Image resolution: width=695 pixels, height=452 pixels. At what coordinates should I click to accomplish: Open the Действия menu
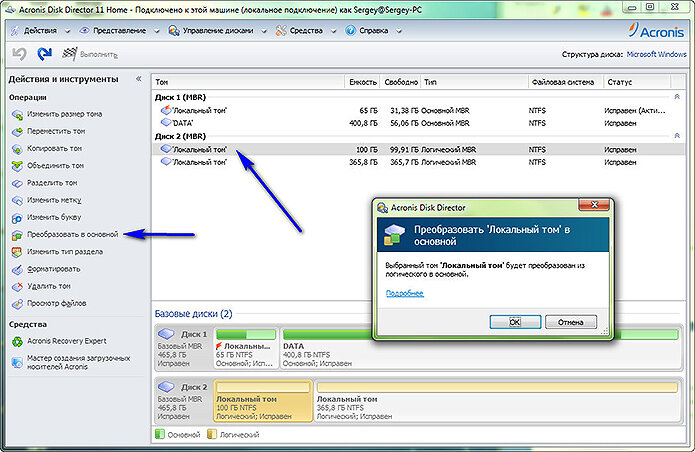click(41, 31)
